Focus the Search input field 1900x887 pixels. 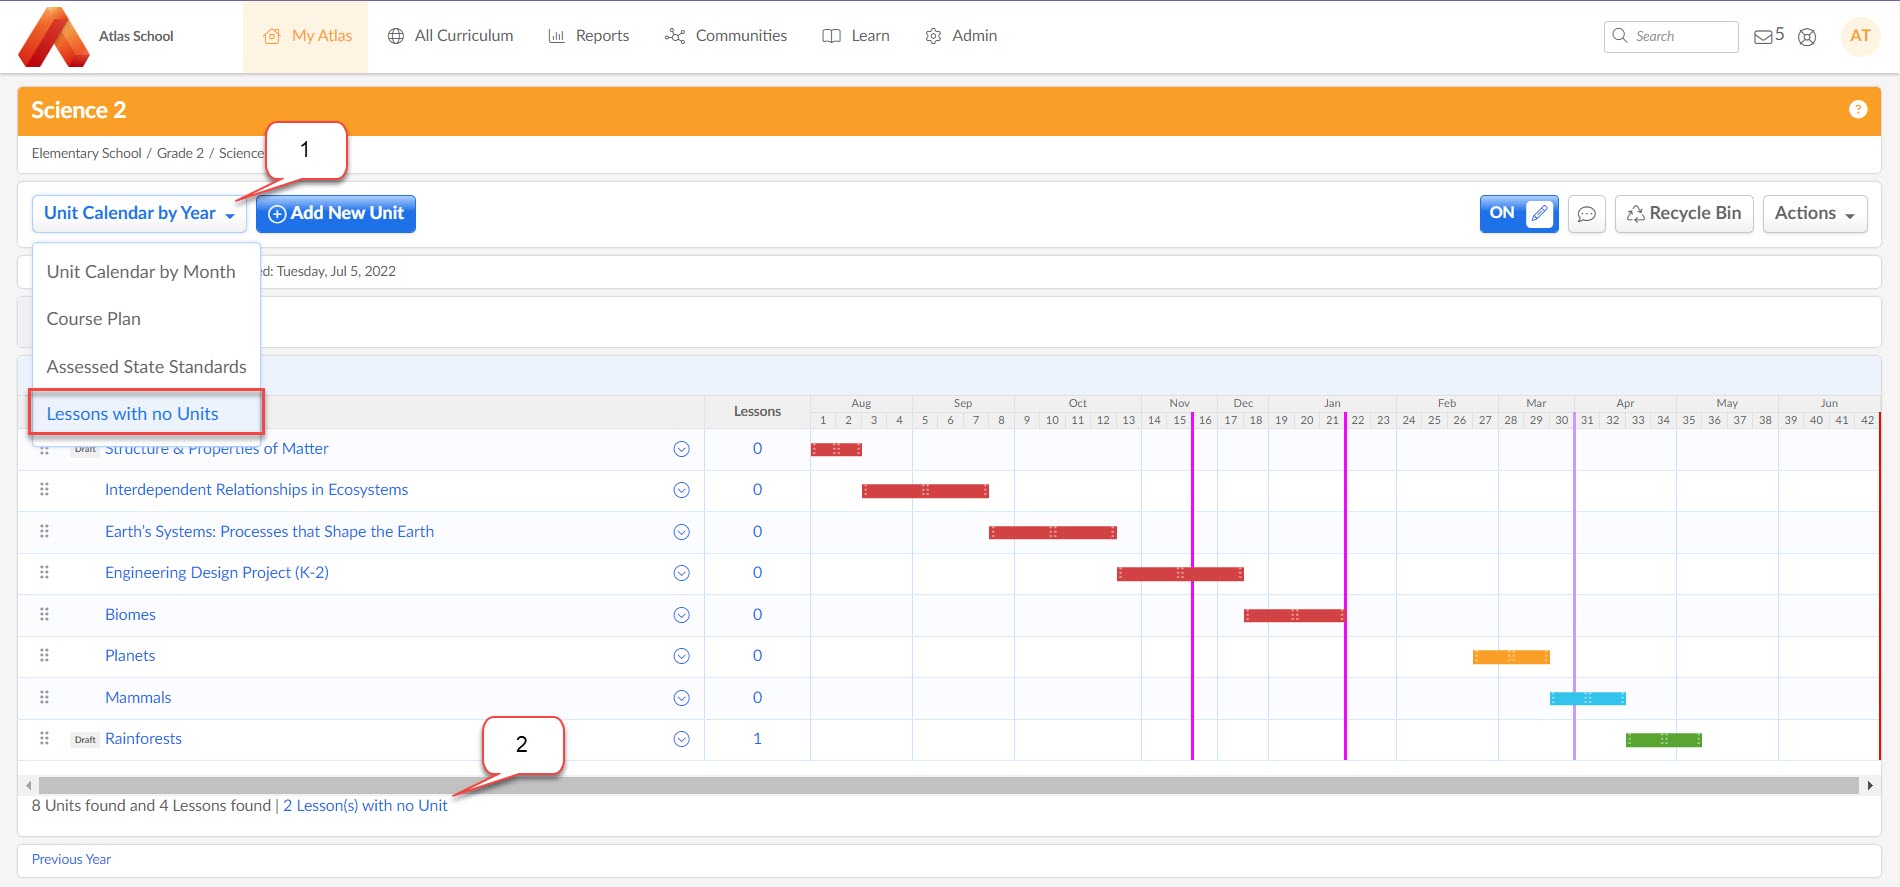point(1671,36)
